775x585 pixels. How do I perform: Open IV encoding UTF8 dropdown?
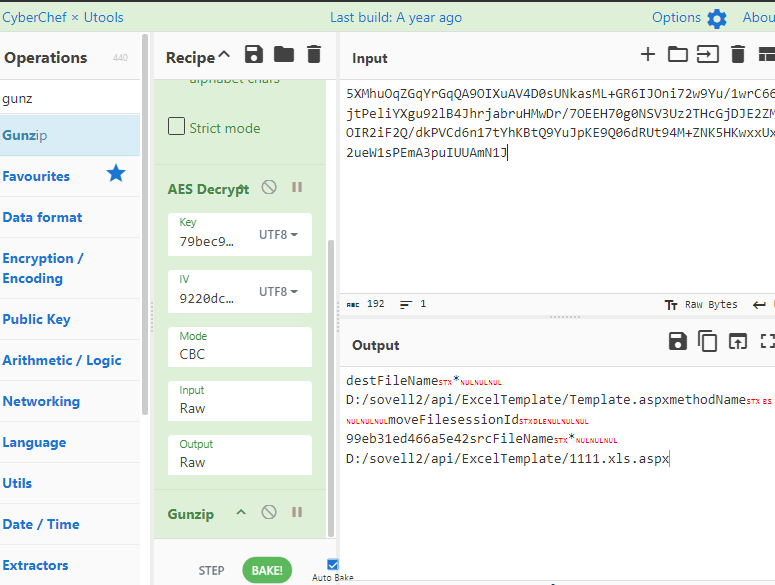[x=279, y=291]
